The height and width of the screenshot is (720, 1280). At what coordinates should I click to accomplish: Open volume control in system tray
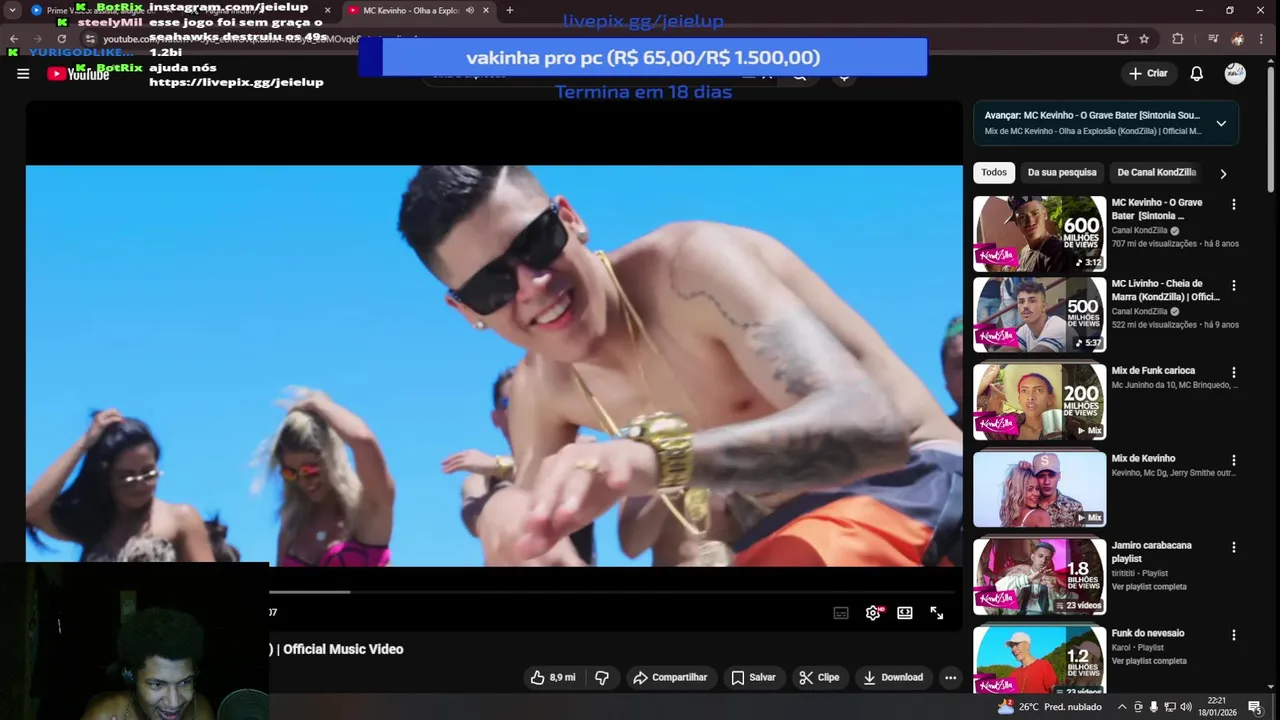(1186, 707)
